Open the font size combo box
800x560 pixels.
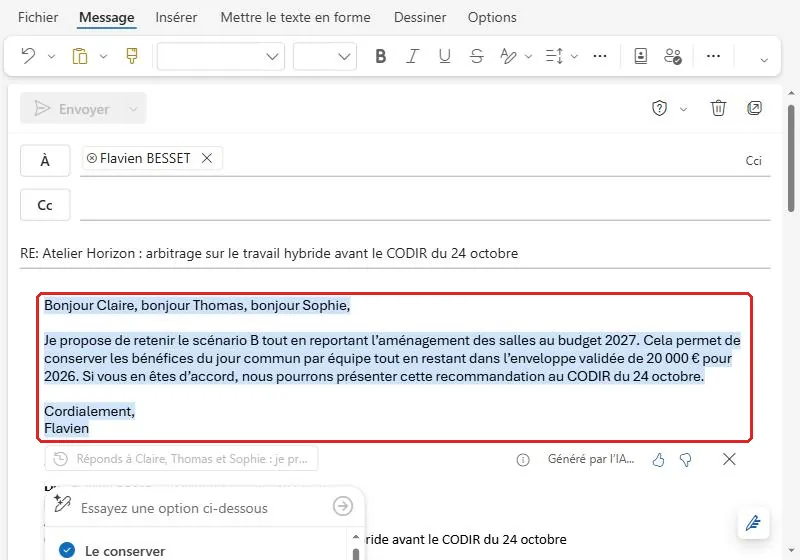click(324, 56)
